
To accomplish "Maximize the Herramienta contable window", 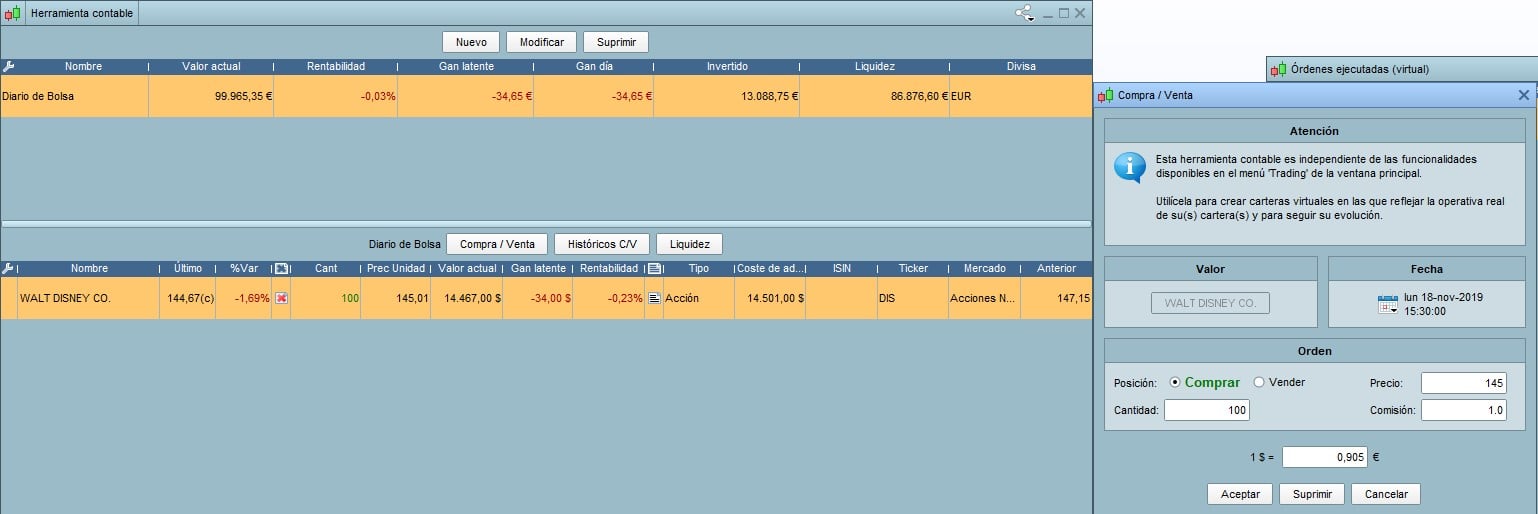I will pyautogui.click(x=1064, y=14).
